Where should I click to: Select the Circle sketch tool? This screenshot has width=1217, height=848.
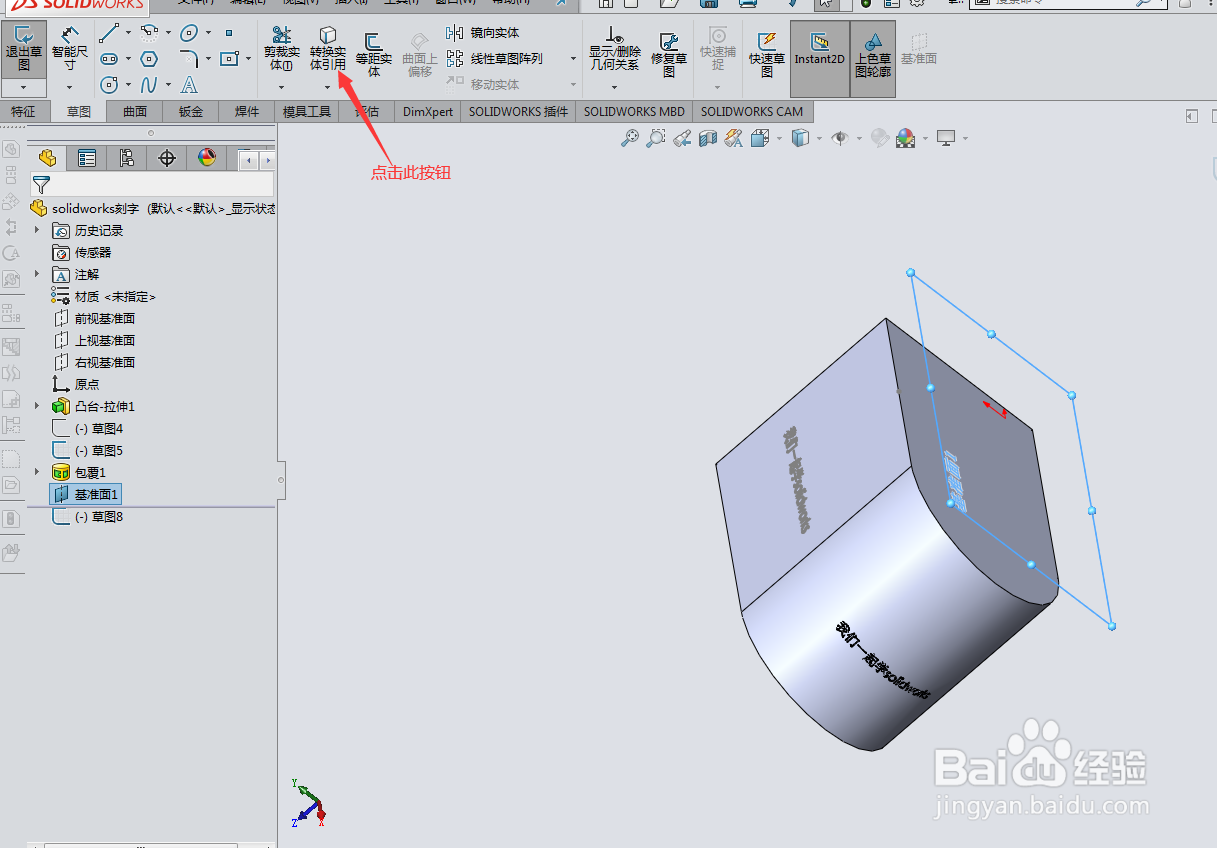pyautogui.click(x=108, y=85)
